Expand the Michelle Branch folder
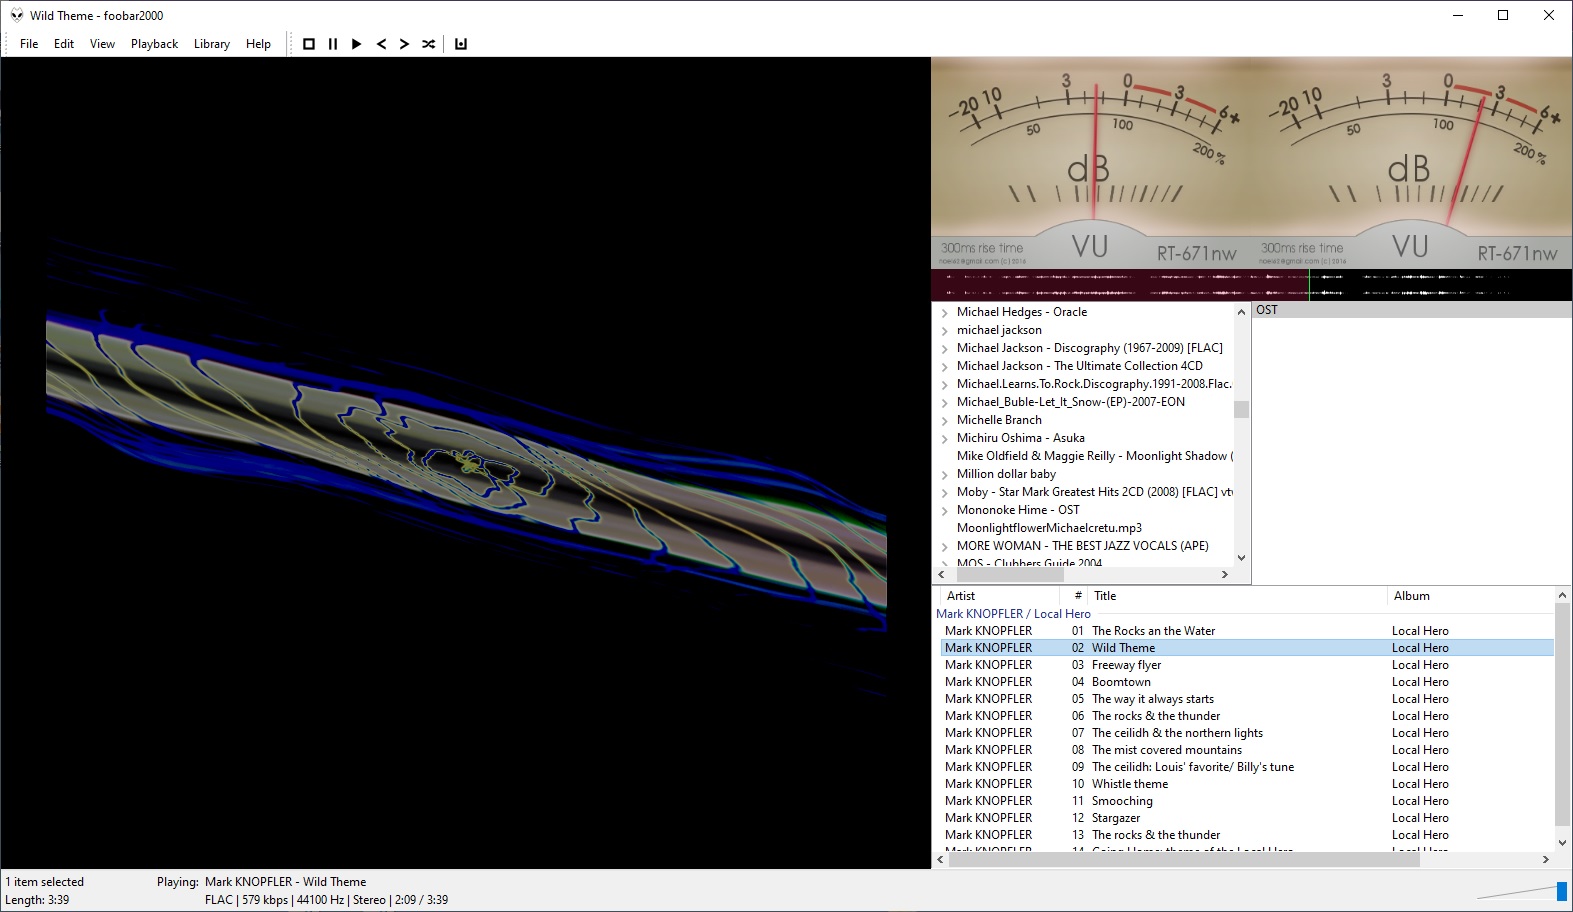The height and width of the screenshot is (912, 1573). point(944,421)
